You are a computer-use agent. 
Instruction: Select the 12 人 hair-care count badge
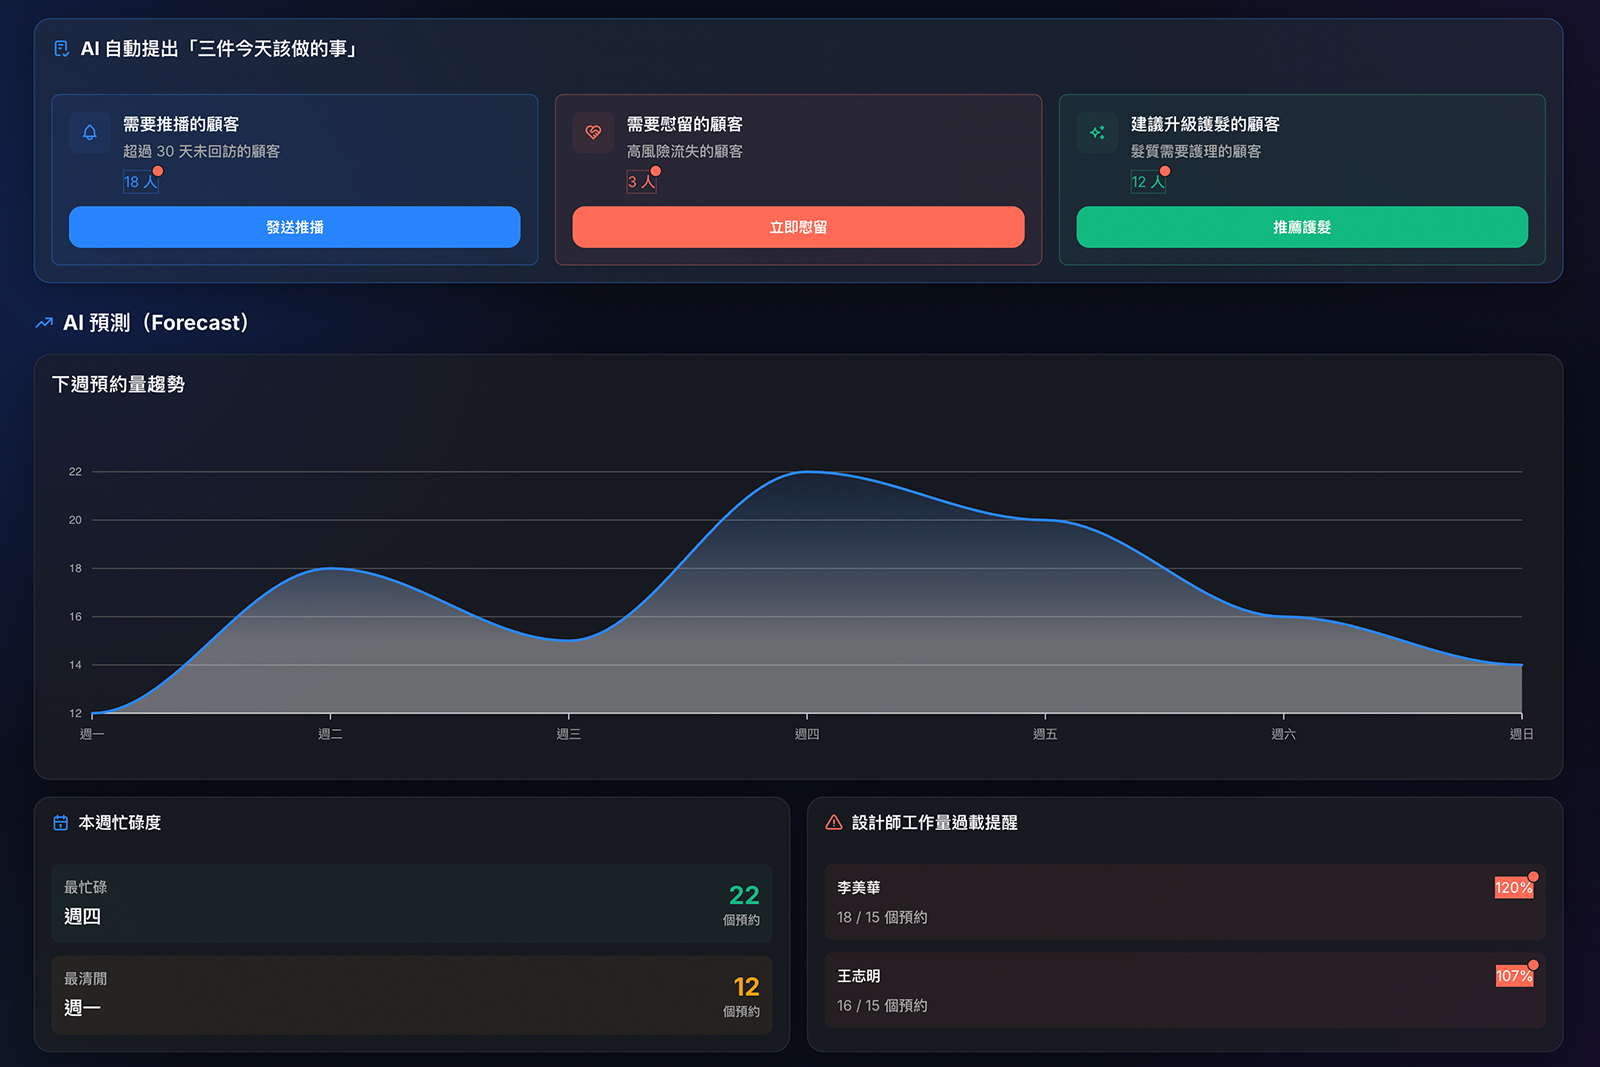point(1147,182)
